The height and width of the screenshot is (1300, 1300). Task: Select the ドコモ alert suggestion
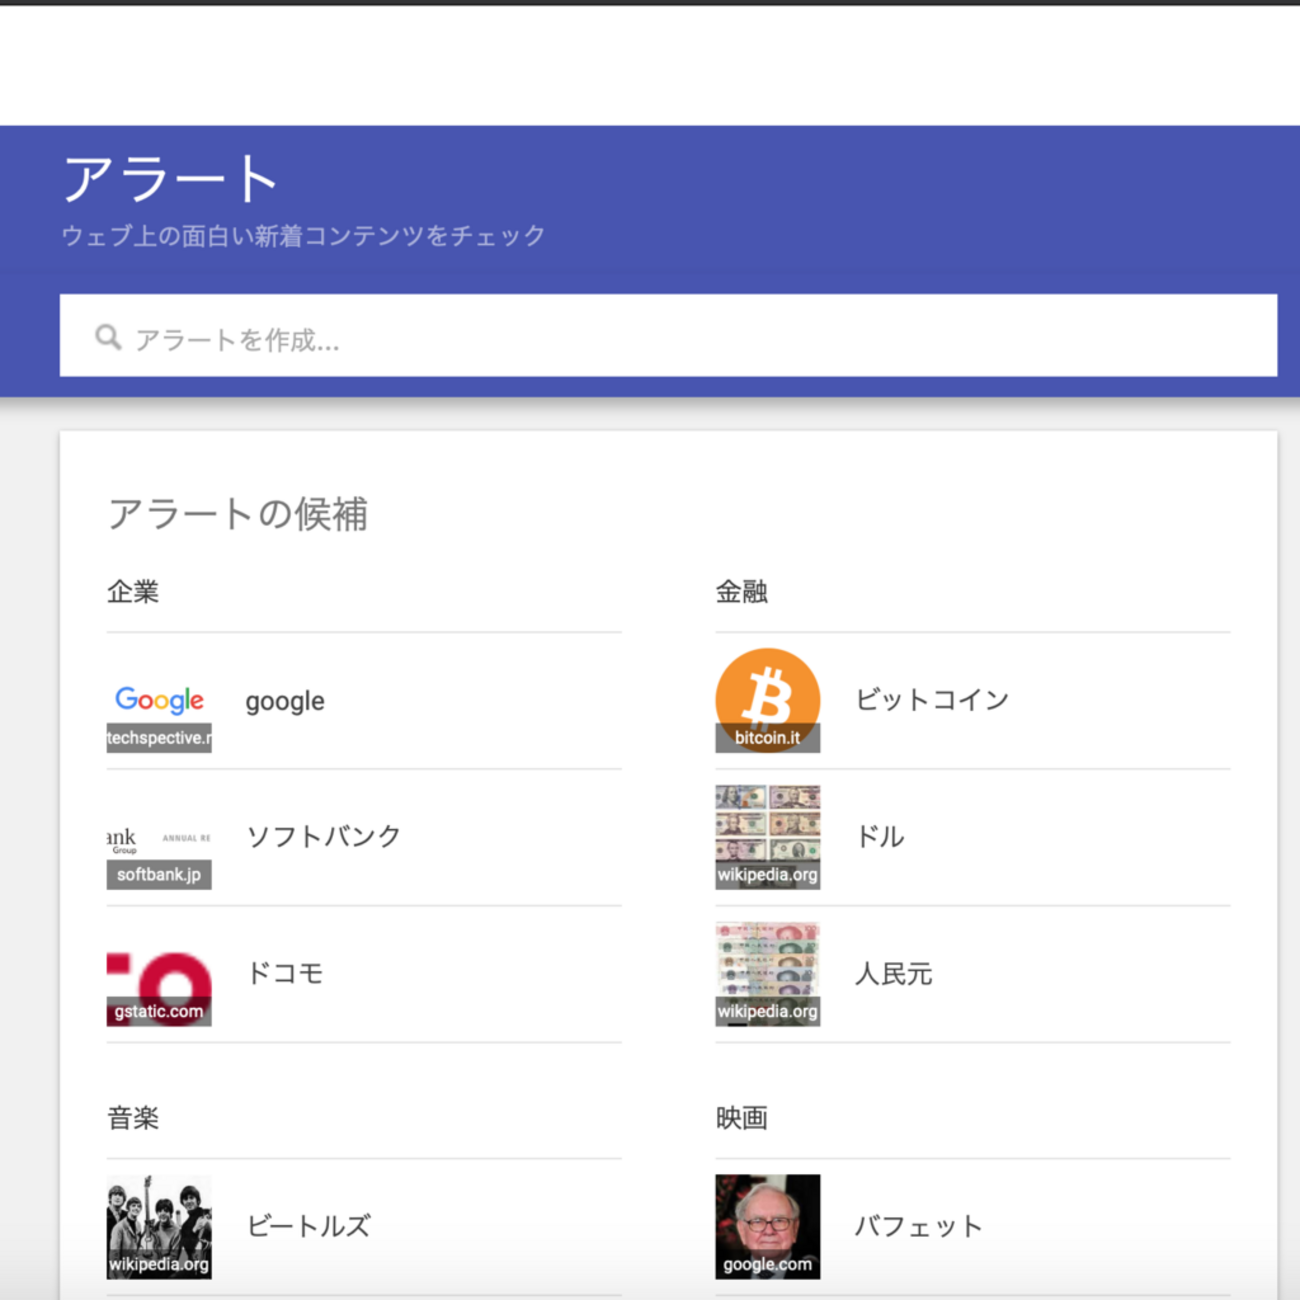(x=284, y=972)
